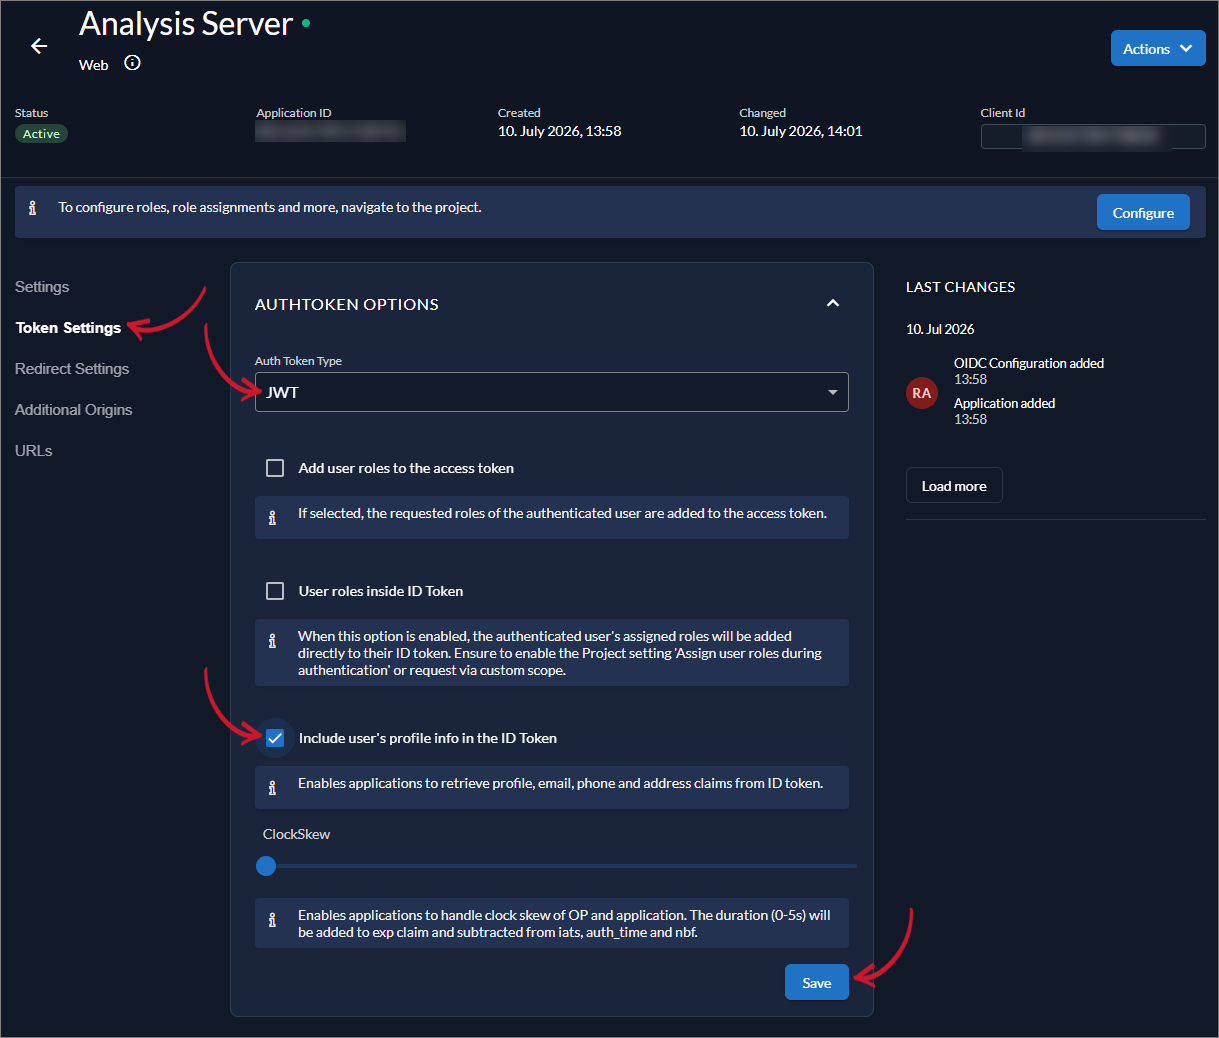Open the Actions dropdown button
Image resolution: width=1219 pixels, height=1038 pixels.
[x=1158, y=48]
